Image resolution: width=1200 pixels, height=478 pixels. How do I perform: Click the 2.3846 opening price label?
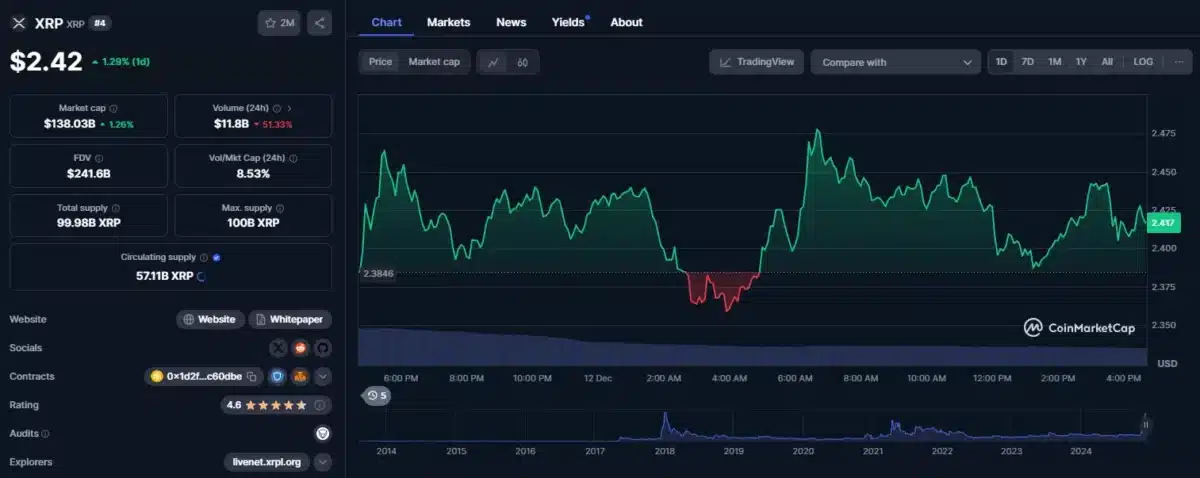tap(378, 273)
